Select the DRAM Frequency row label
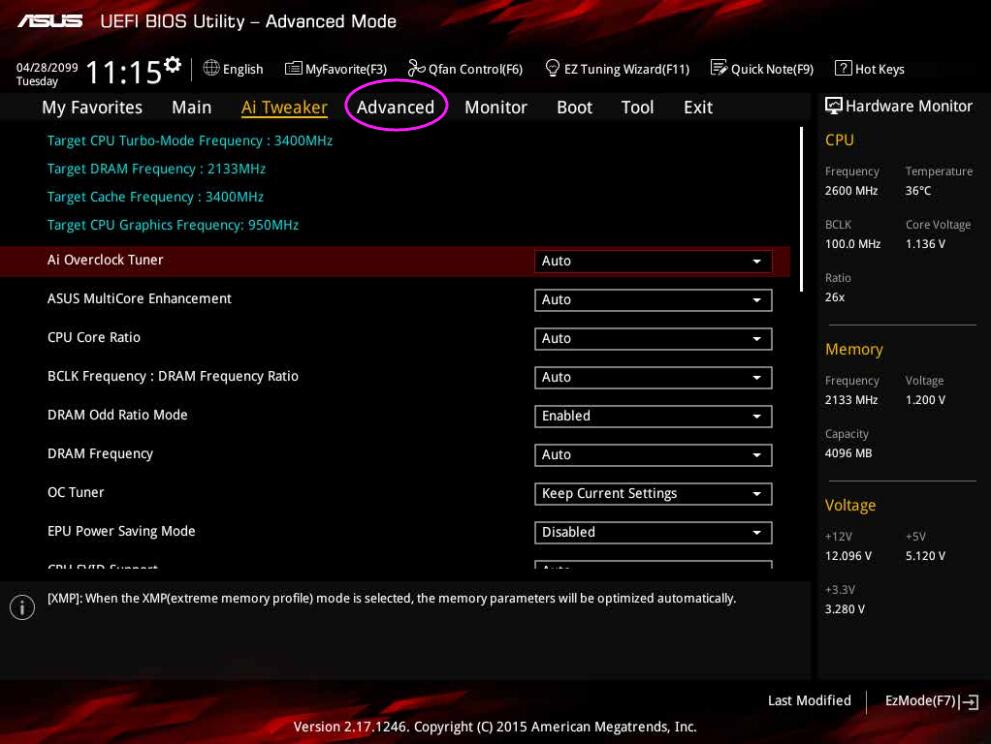This screenshot has height=744, width=991. coord(100,454)
